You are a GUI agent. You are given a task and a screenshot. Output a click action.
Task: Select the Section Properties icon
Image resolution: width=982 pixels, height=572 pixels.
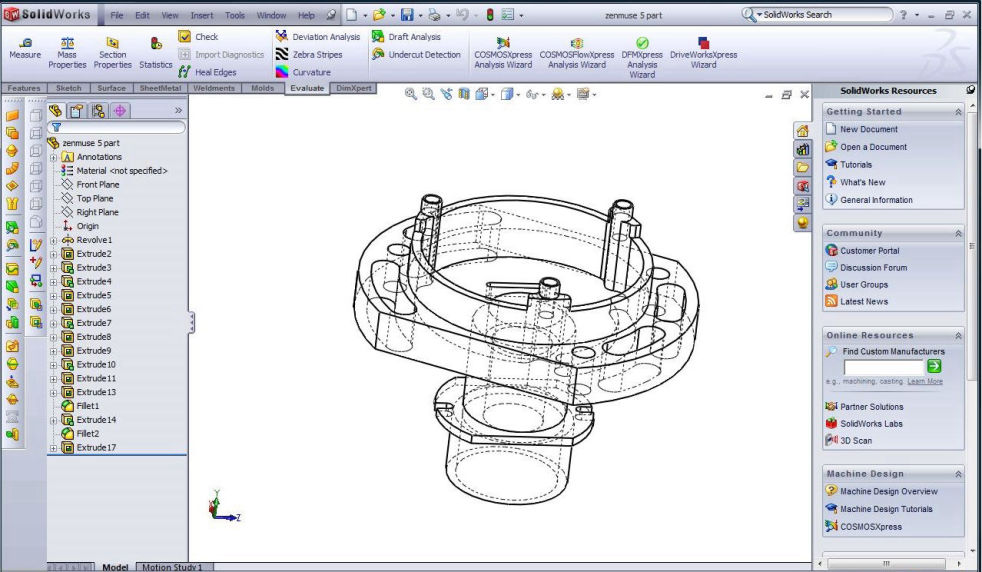click(112, 42)
